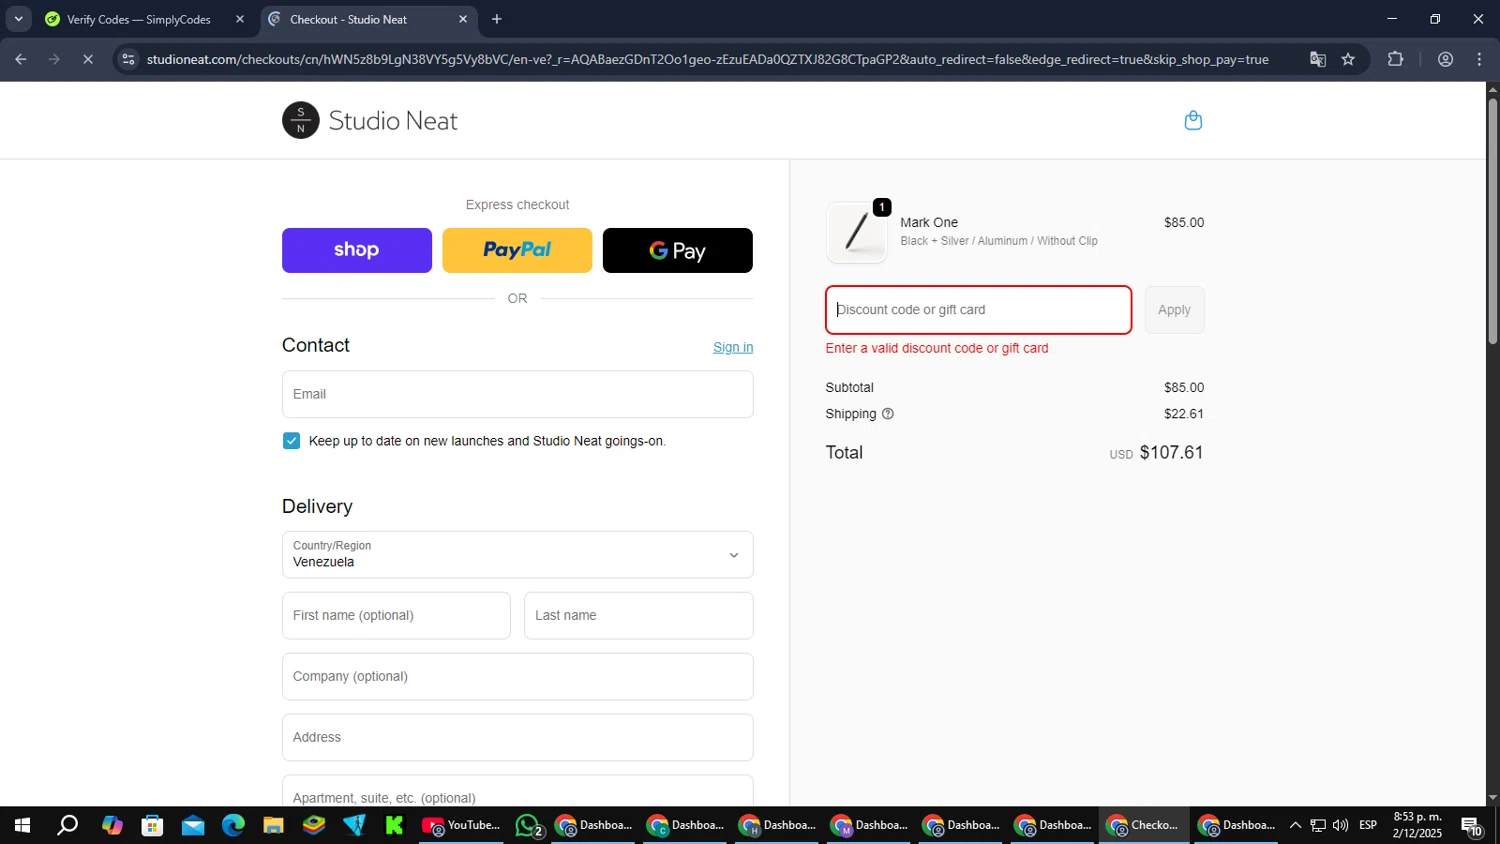The image size is (1500, 844).
Task: Open the Mail app in taskbar
Action: pyautogui.click(x=193, y=825)
